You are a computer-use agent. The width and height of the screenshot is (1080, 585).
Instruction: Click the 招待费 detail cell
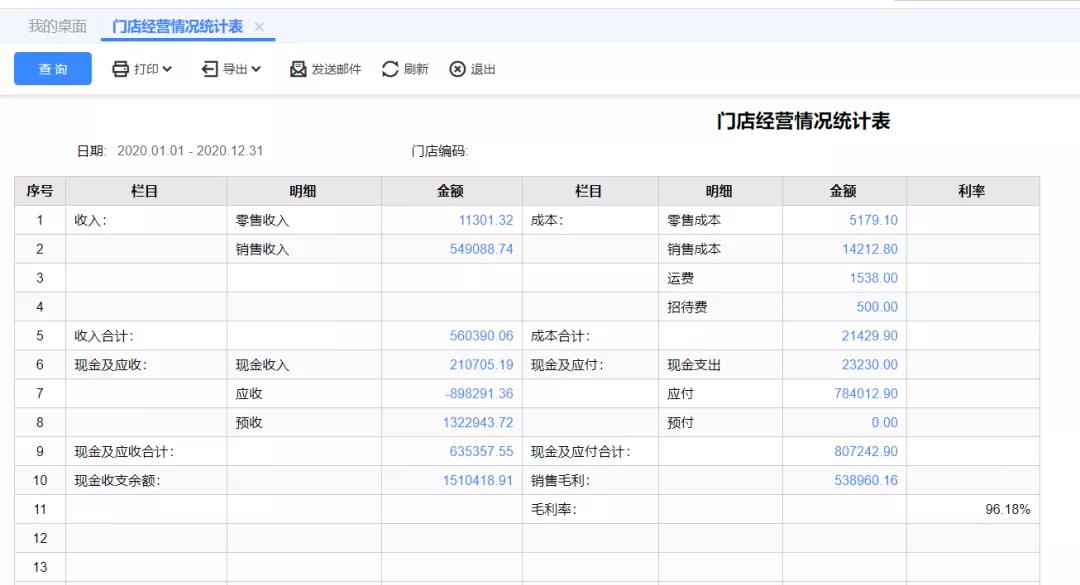(x=720, y=307)
